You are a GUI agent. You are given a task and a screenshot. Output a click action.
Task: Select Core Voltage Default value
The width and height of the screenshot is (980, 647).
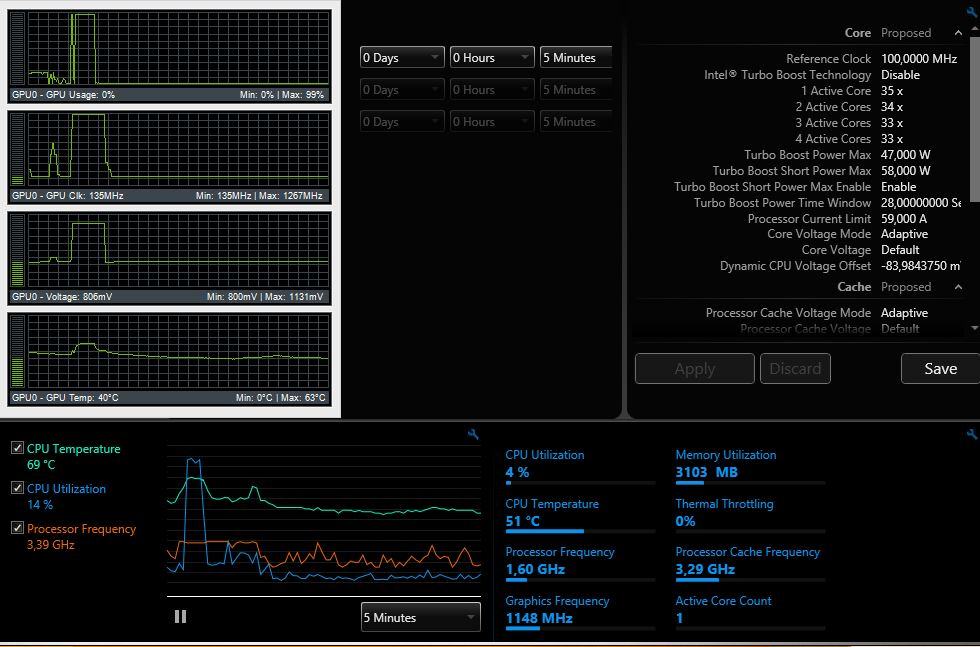click(x=900, y=250)
